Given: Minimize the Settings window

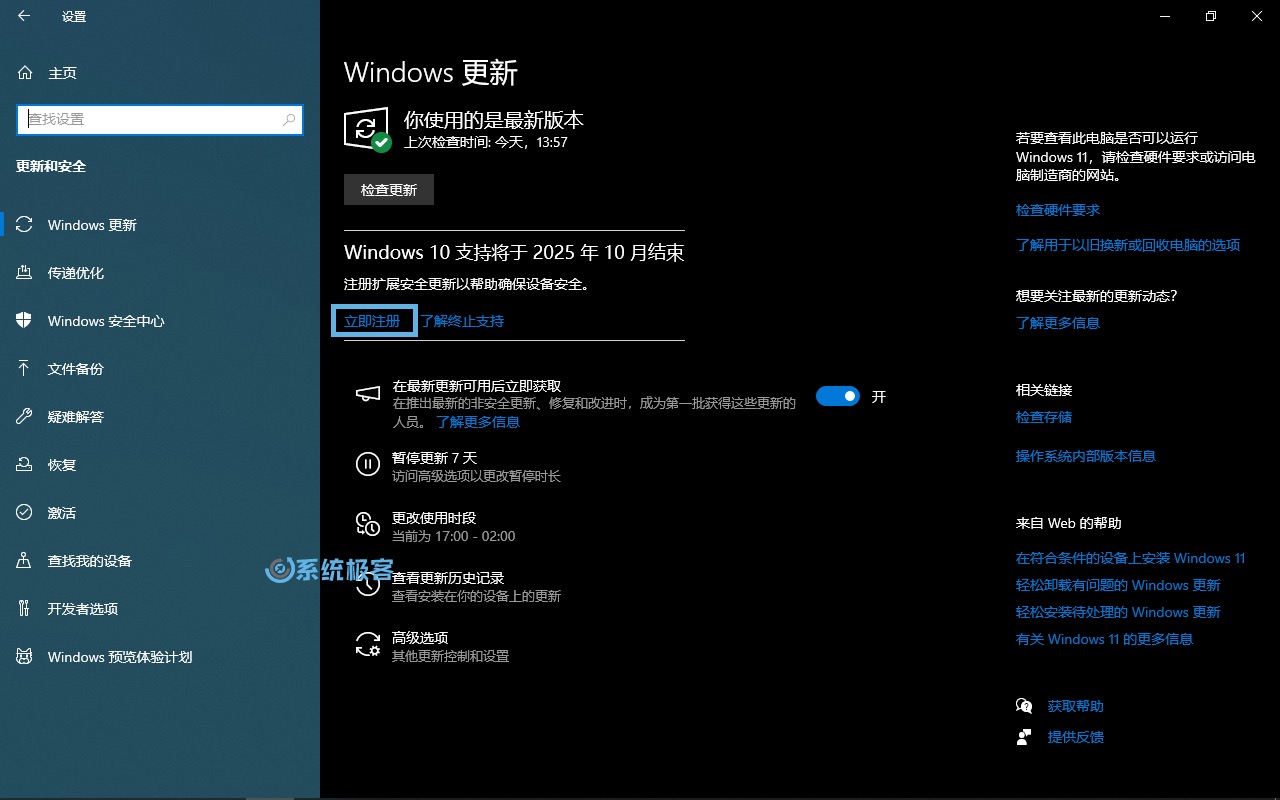Looking at the screenshot, I should 1165,16.
